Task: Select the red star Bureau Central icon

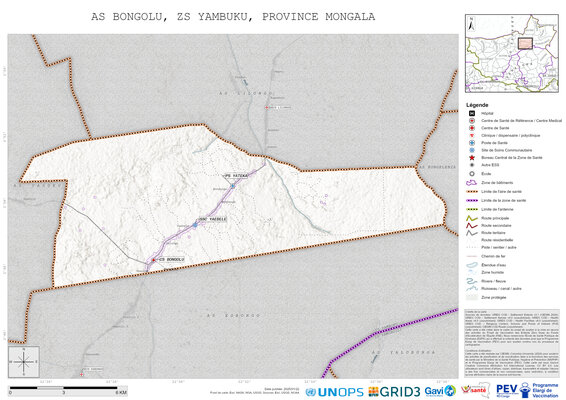Action: [x=471, y=158]
